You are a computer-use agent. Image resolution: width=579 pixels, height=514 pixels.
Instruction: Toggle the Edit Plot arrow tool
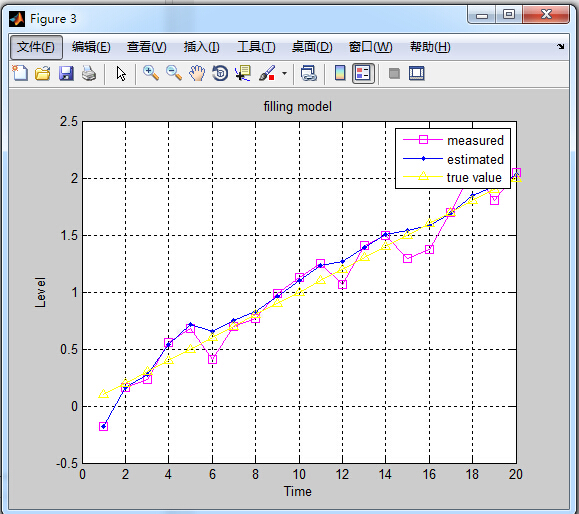tap(121, 73)
